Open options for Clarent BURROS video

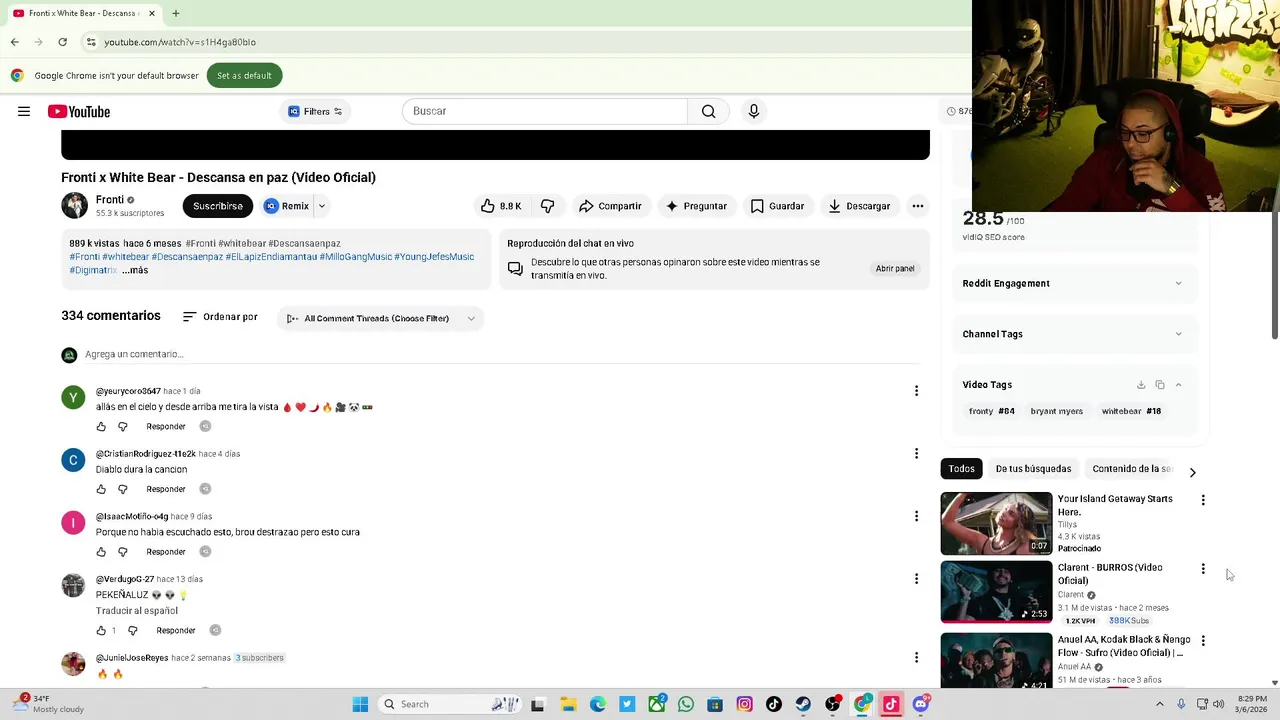click(x=1203, y=569)
